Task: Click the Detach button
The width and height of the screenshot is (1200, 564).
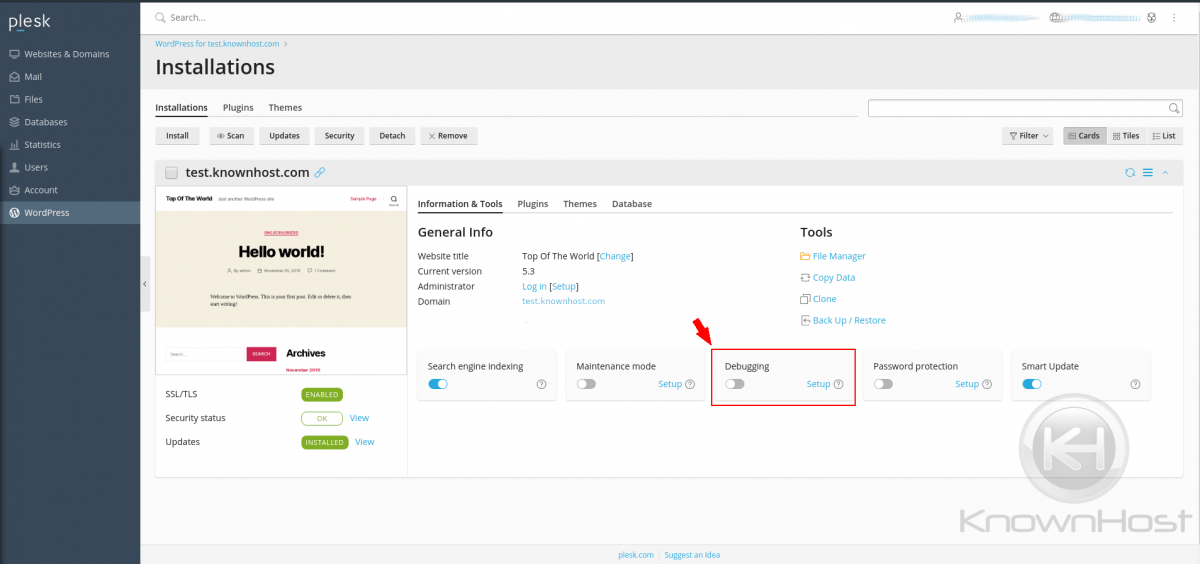Action: 392,135
